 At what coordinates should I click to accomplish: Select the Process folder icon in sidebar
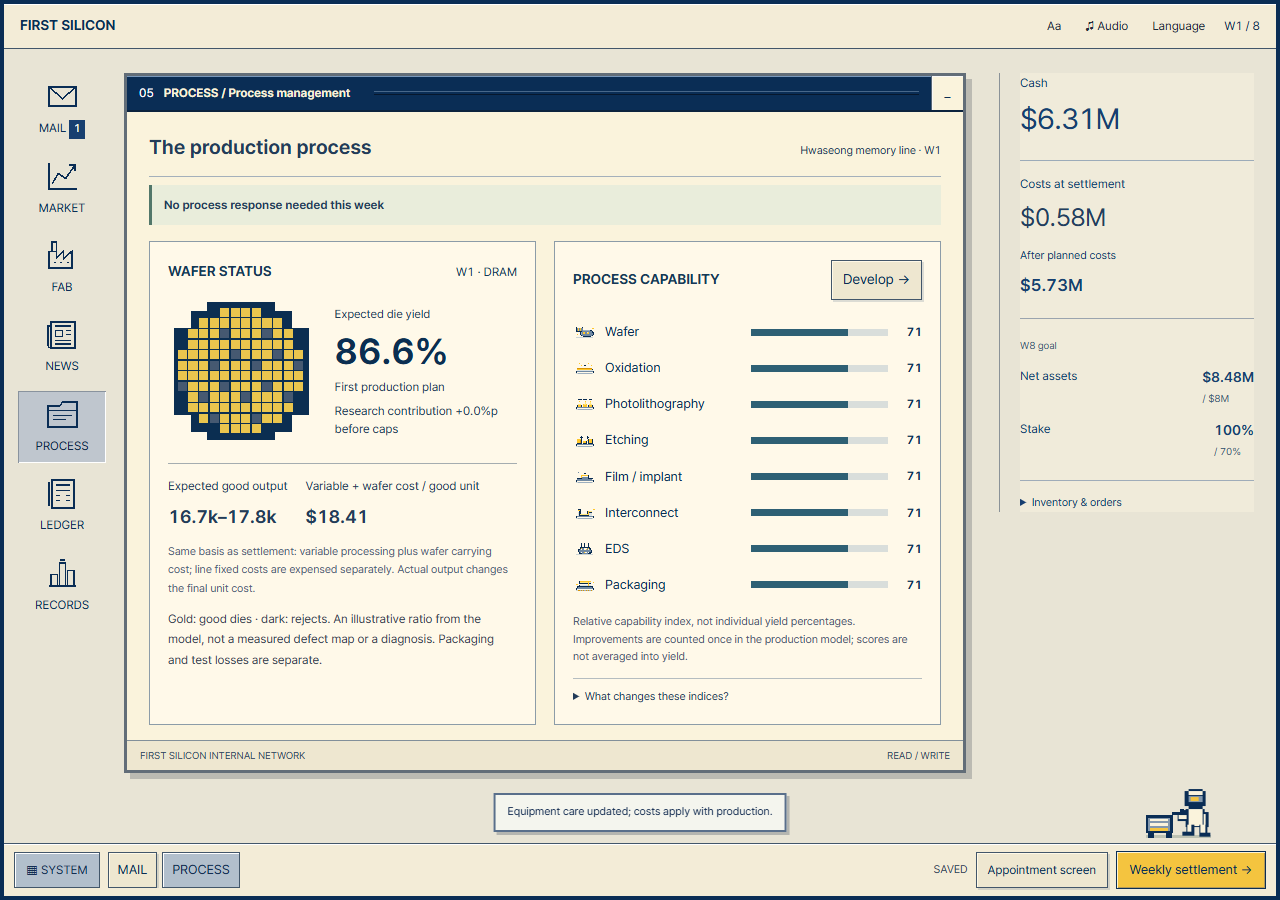(62, 415)
